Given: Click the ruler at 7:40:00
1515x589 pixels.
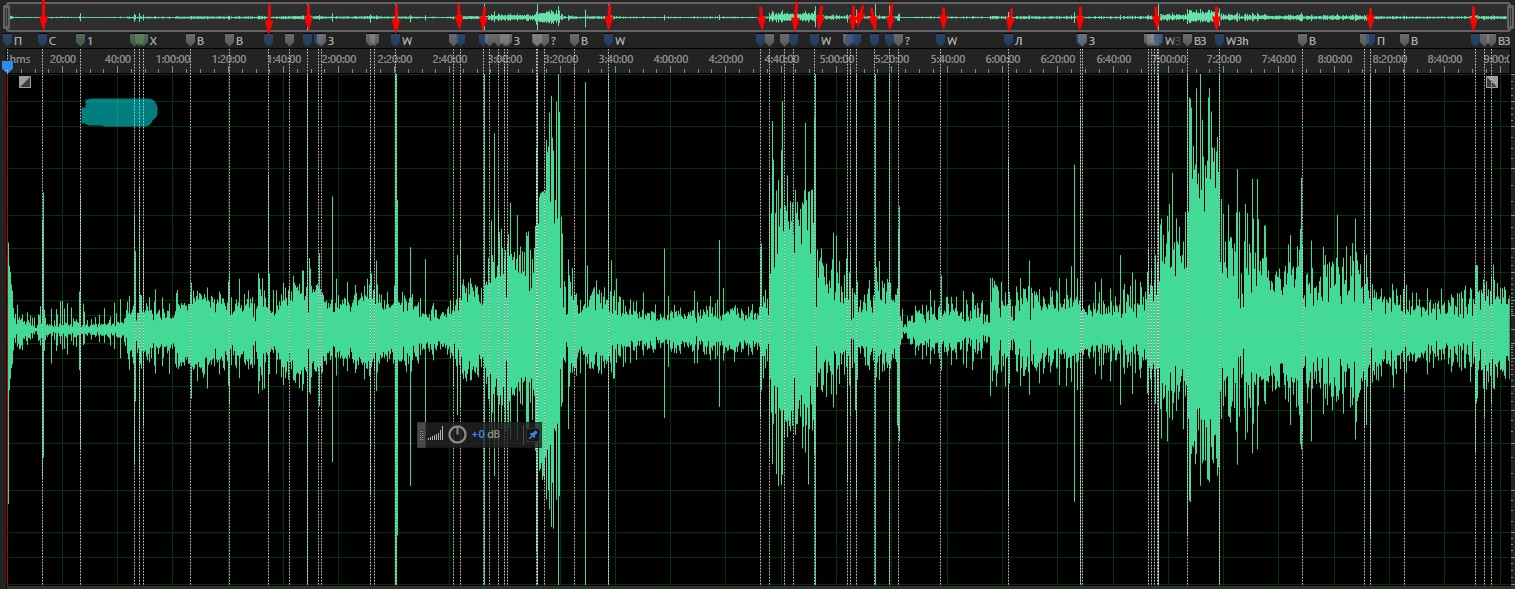Looking at the screenshot, I should pos(1279,59).
